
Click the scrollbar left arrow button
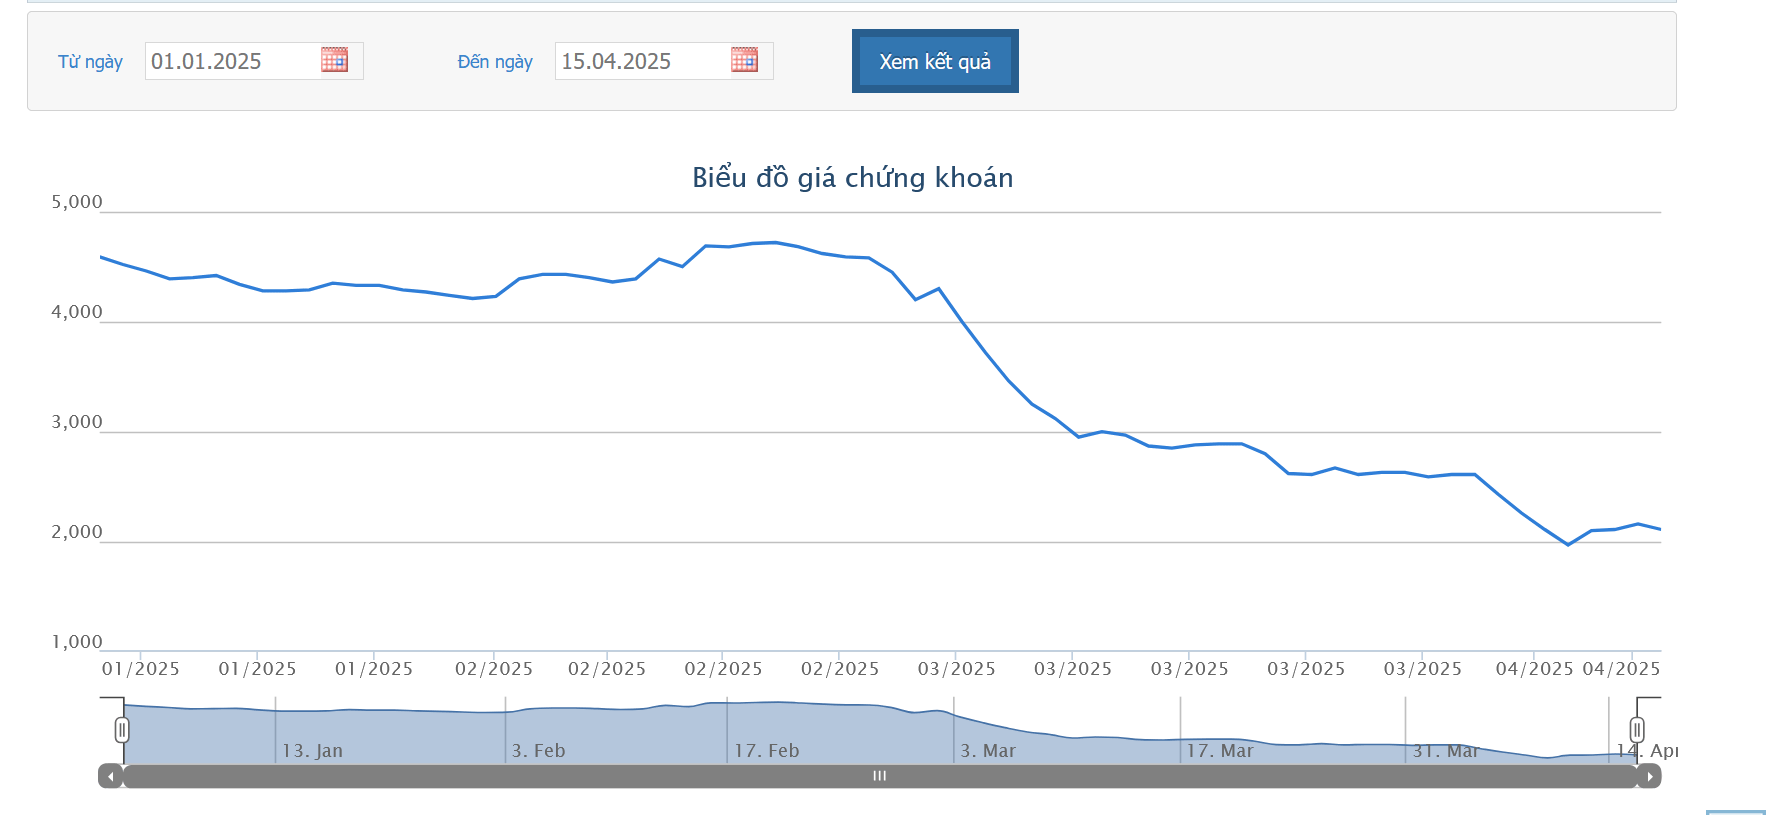[x=110, y=776]
